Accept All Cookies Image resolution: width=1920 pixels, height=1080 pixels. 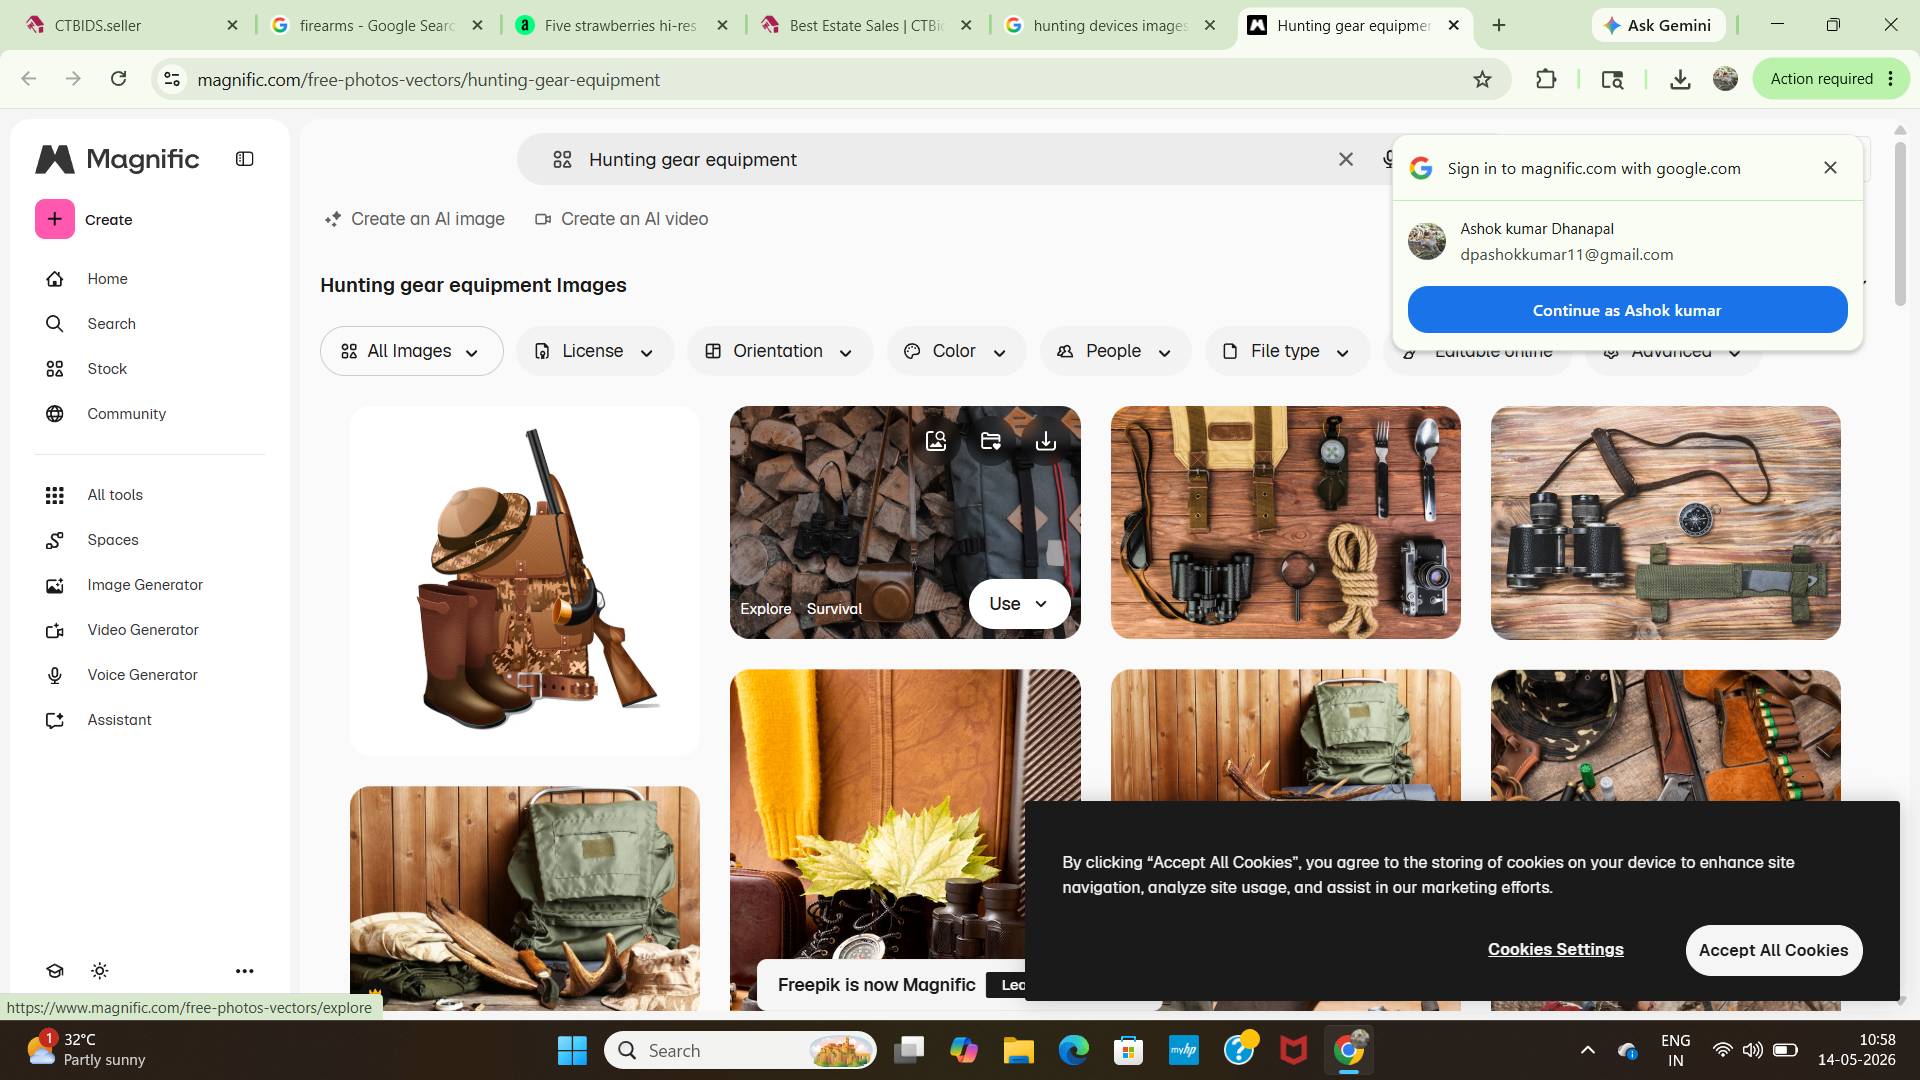point(1773,950)
